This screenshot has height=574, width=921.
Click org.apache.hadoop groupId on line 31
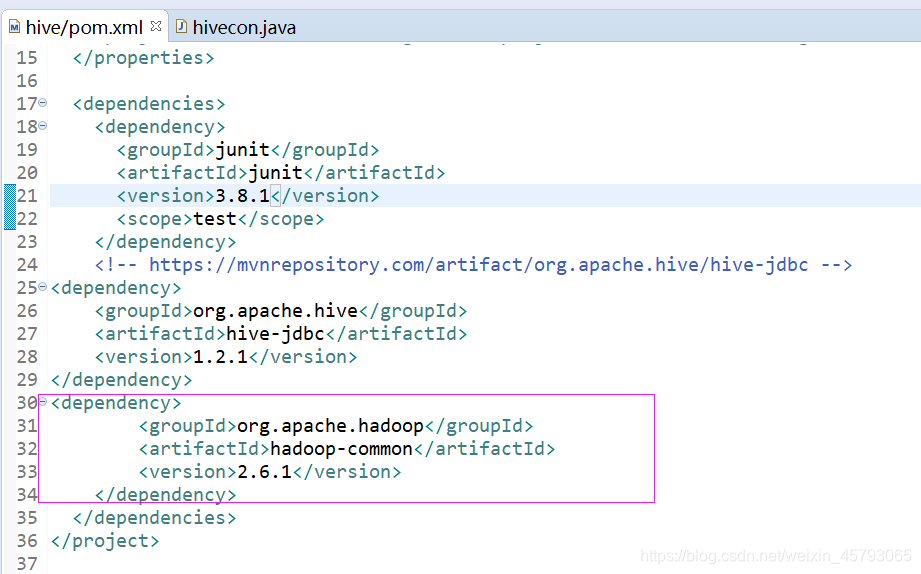click(331, 425)
